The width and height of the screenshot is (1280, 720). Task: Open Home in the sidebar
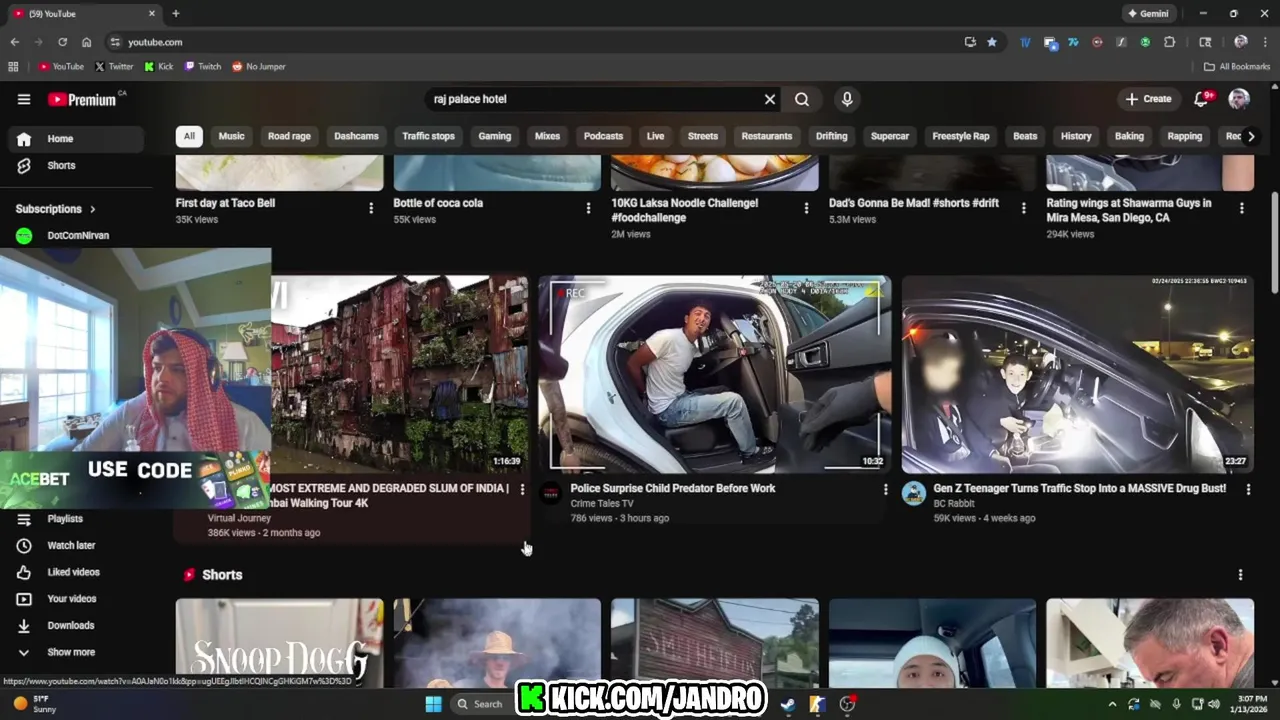[x=75, y=139]
